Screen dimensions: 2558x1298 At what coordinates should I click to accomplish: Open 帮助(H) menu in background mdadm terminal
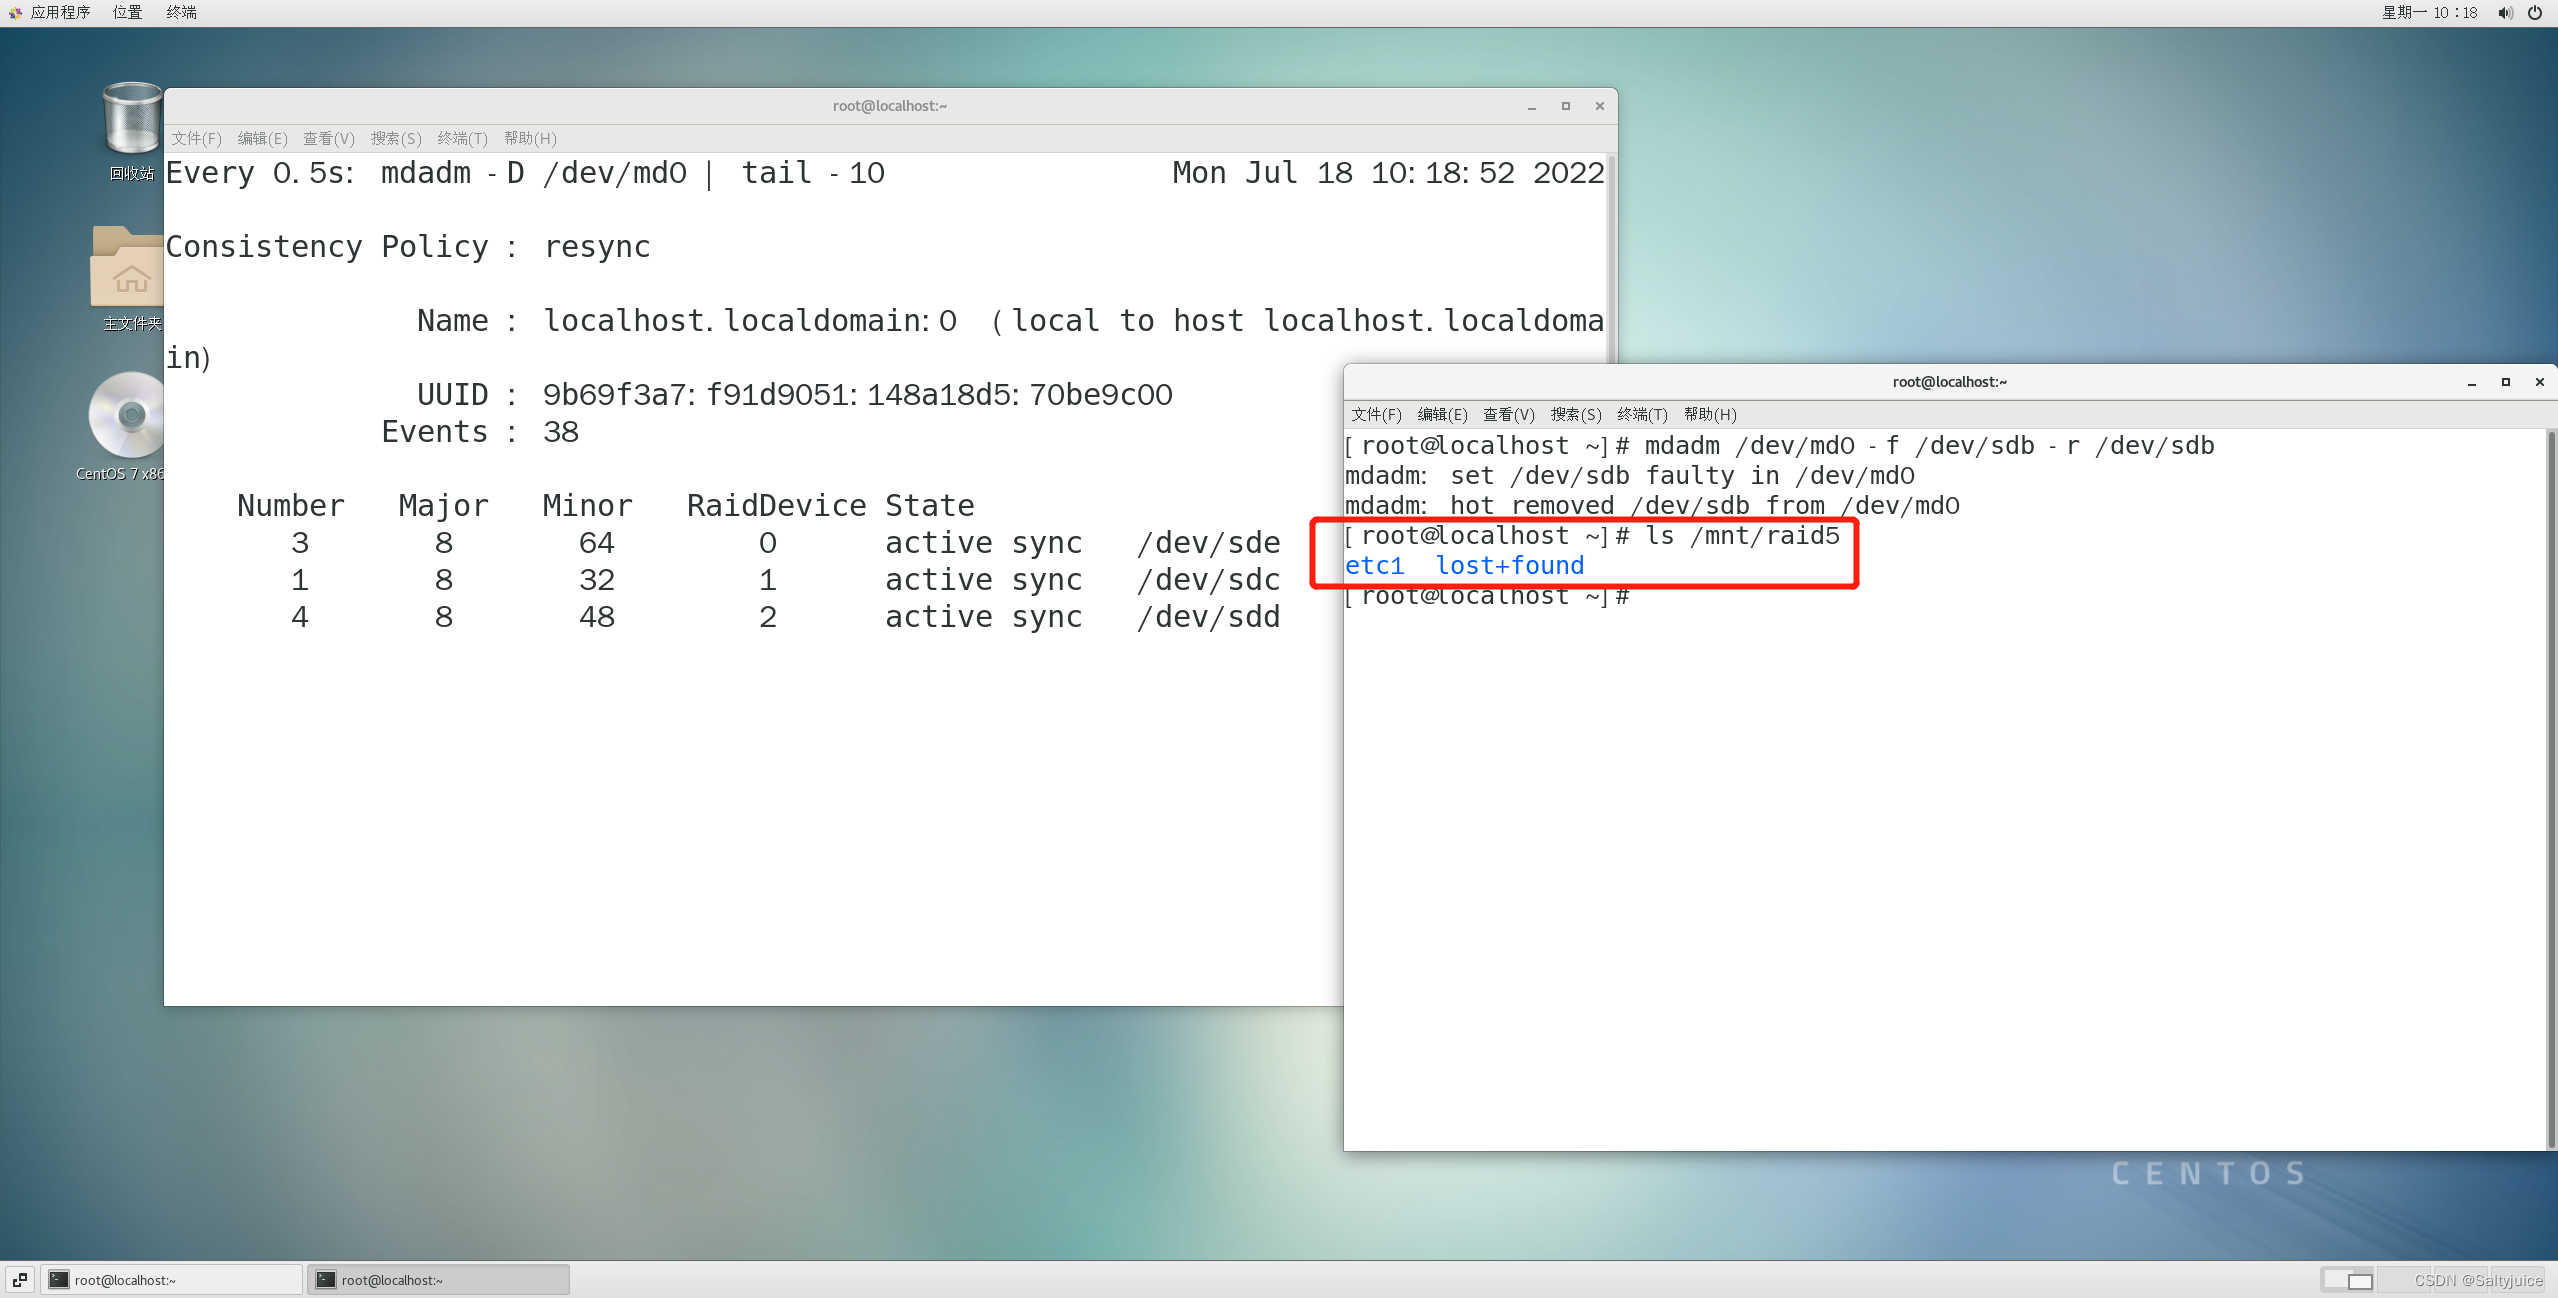(x=530, y=138)
